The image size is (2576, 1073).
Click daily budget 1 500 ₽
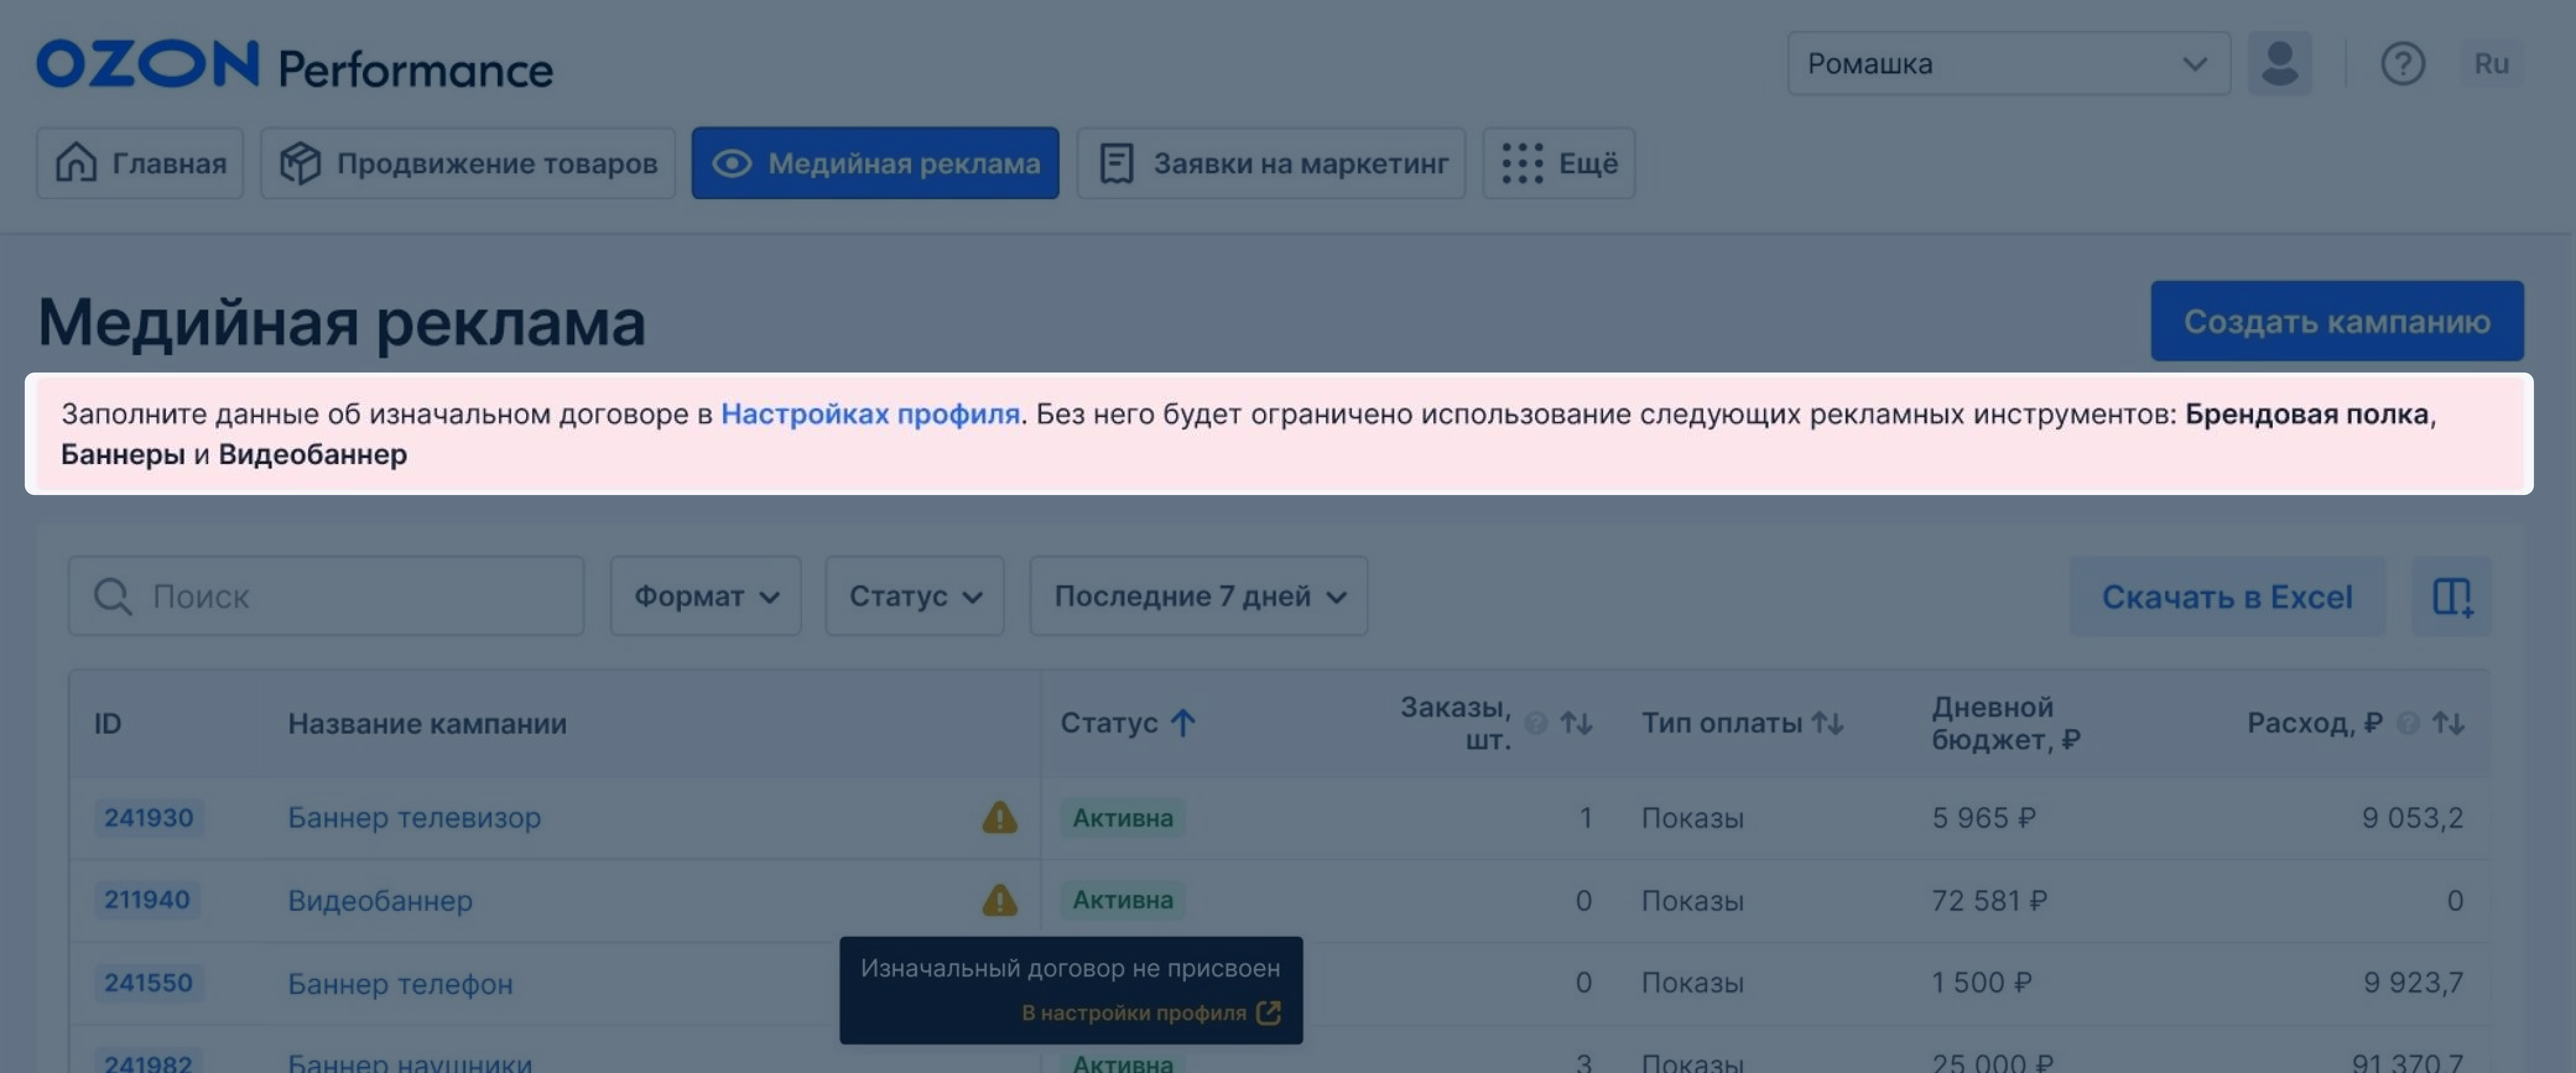tap(1982, 983)
